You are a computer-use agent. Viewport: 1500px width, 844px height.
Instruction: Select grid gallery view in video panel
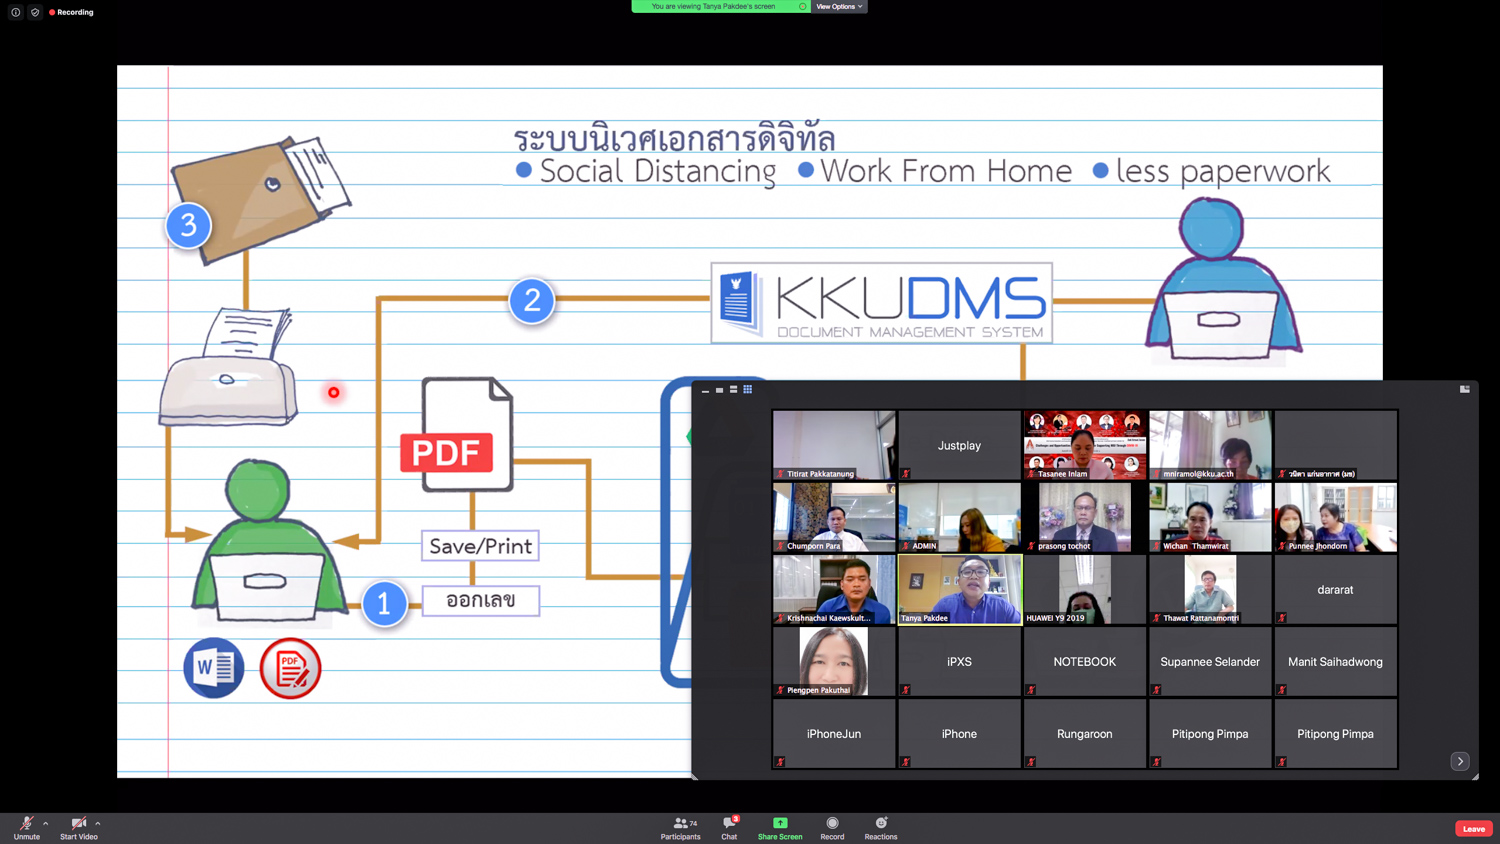tap(747, 390)
